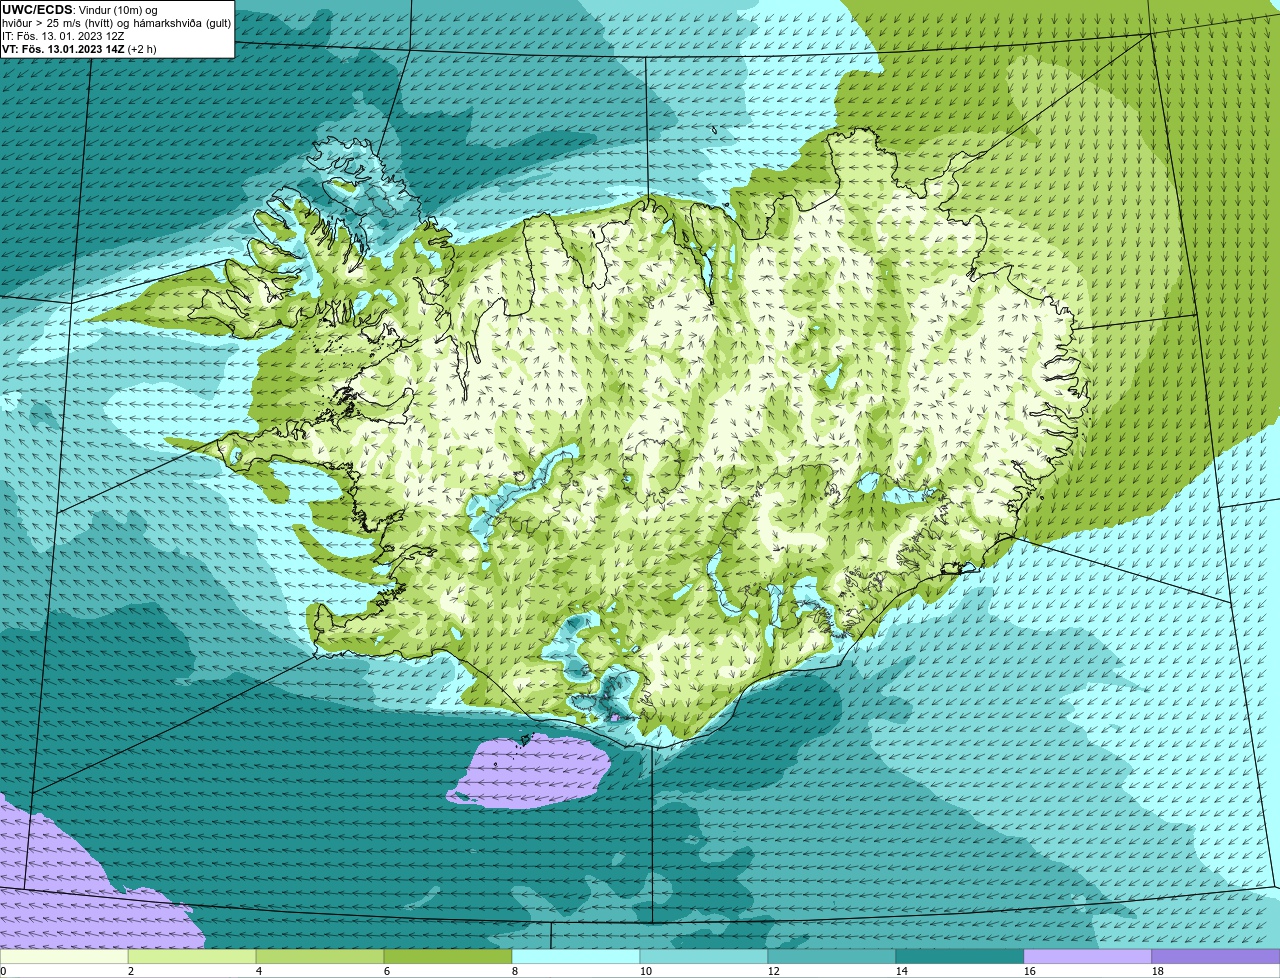The image size is (1280, 978).
Task: Click the scale label "0"
Action: [x=3, y=971]
